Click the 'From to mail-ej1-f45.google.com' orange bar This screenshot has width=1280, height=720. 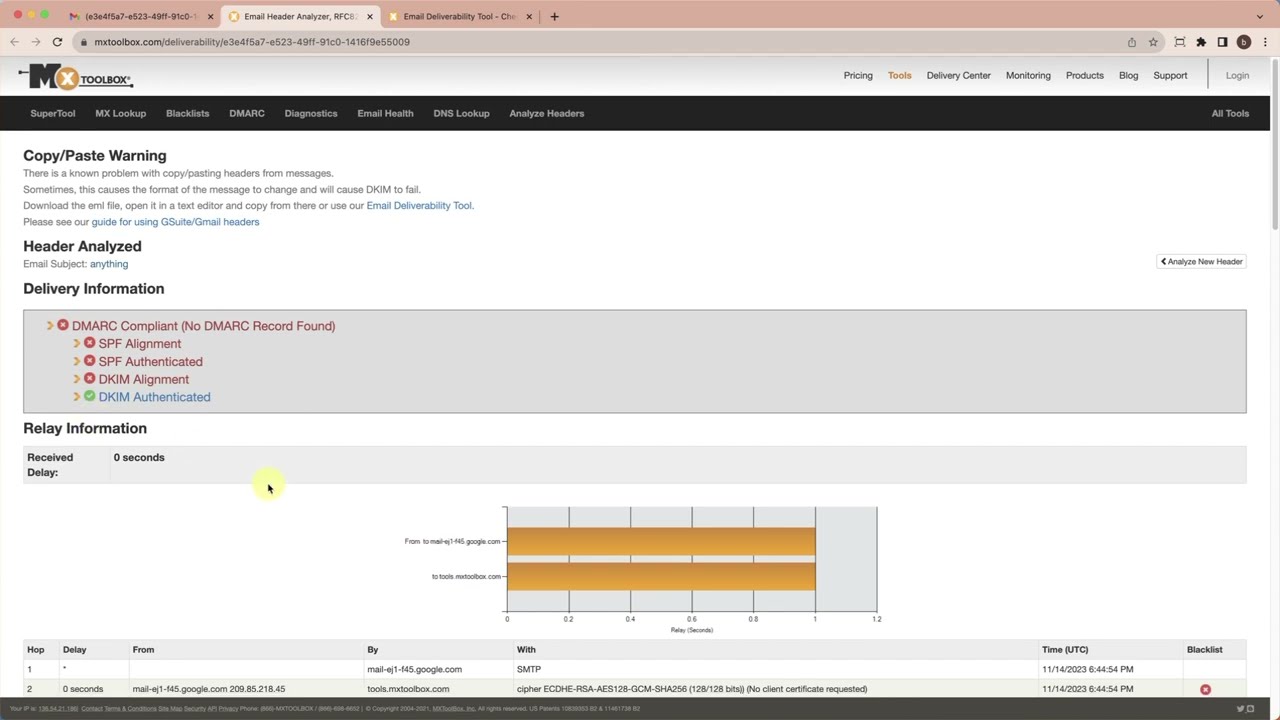coord(661,541)
